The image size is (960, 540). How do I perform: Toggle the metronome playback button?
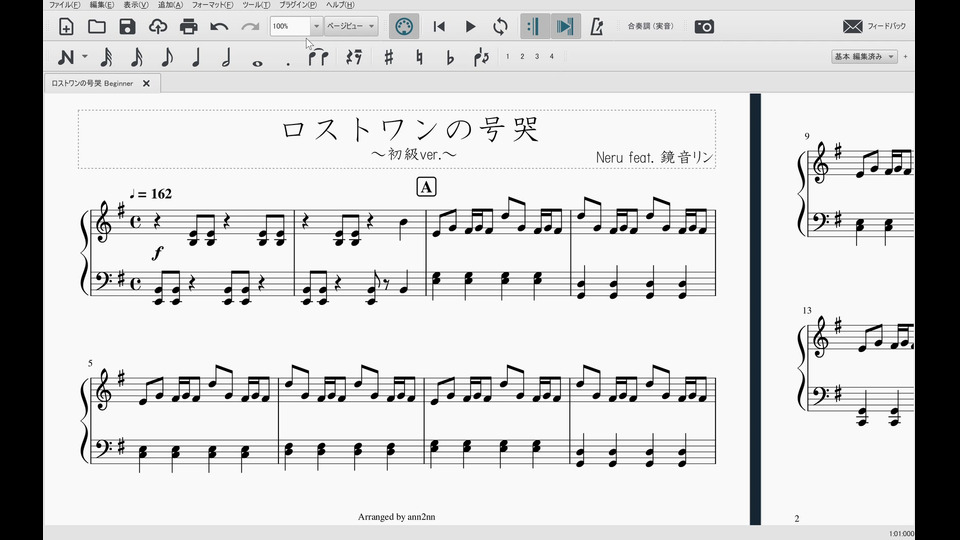tap(597, 27)
